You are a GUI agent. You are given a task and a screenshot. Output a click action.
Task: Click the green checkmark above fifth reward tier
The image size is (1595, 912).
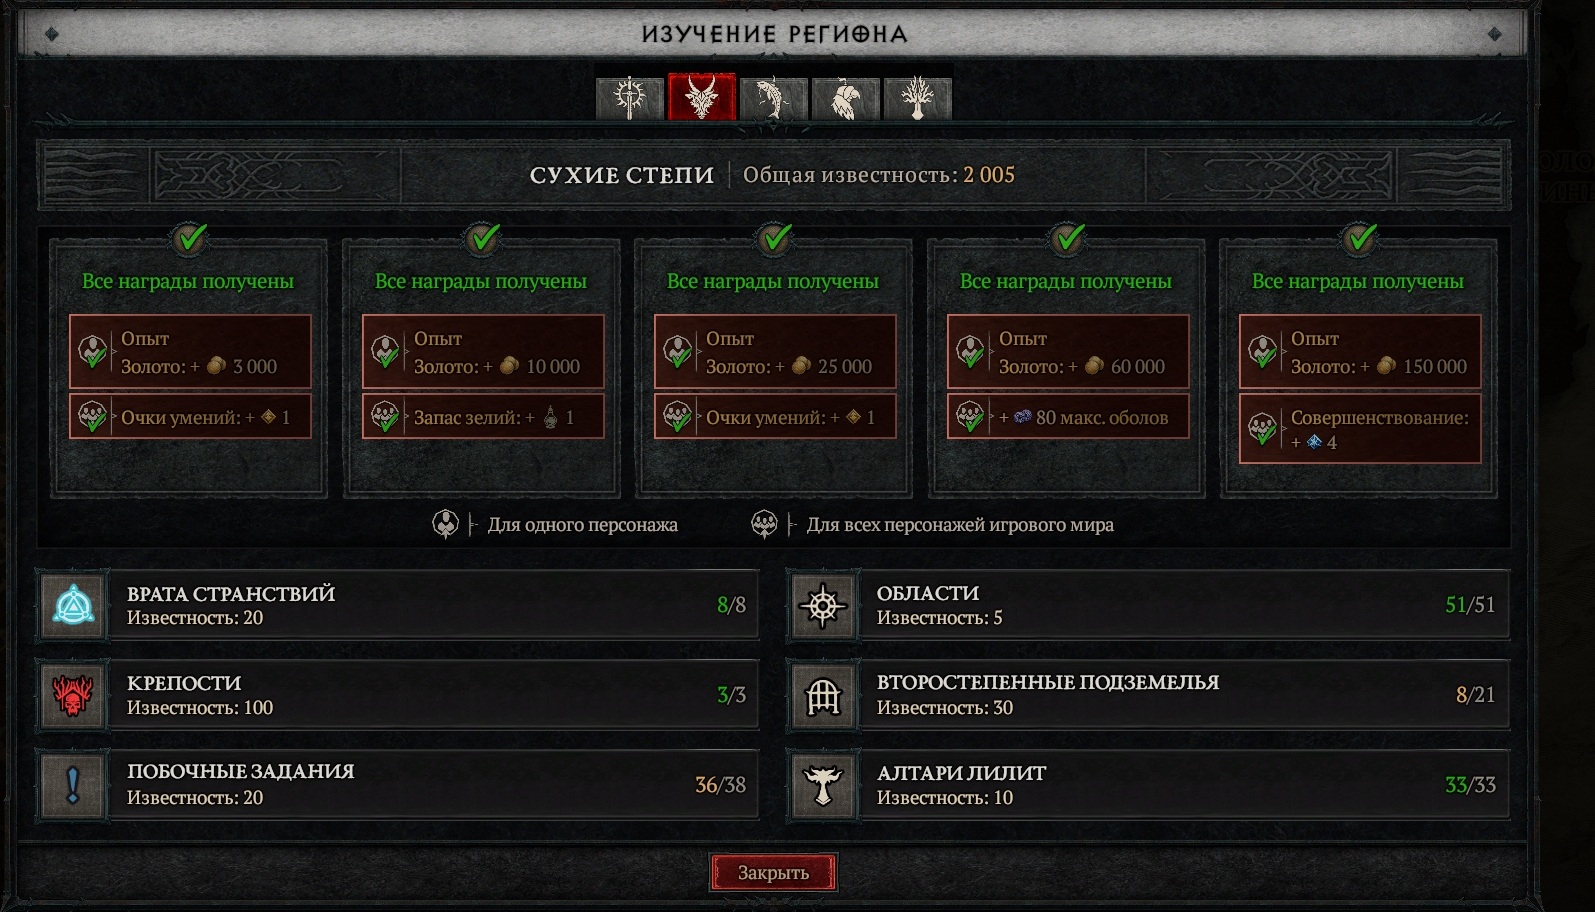tap(1360, 239)
